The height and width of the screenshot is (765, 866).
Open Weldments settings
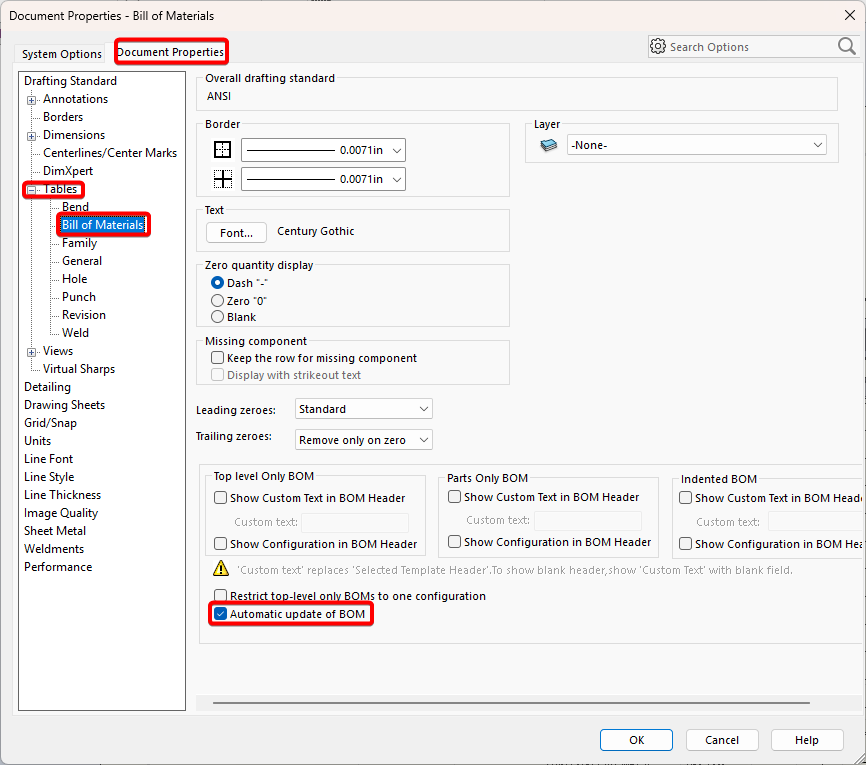pos(54,548)
